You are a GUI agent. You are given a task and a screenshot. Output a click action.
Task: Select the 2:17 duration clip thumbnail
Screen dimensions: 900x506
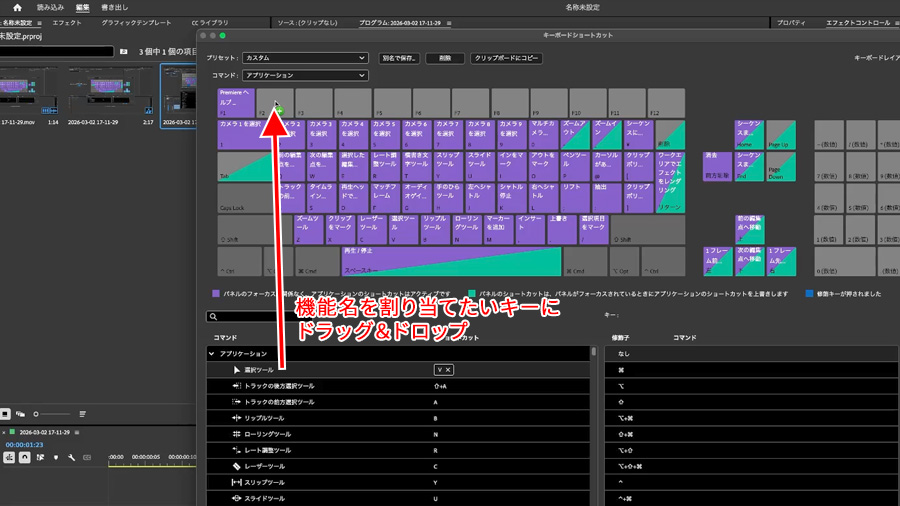pos(110,91)
